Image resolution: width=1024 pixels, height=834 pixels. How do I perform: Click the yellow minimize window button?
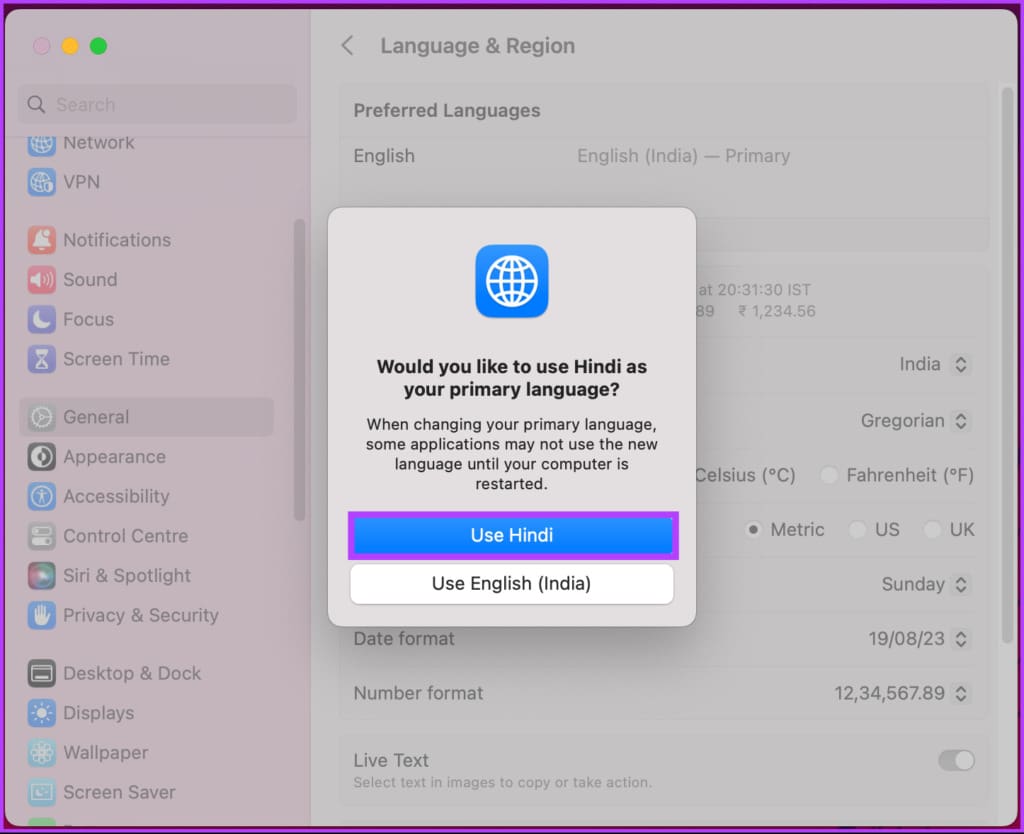point(71,46)
